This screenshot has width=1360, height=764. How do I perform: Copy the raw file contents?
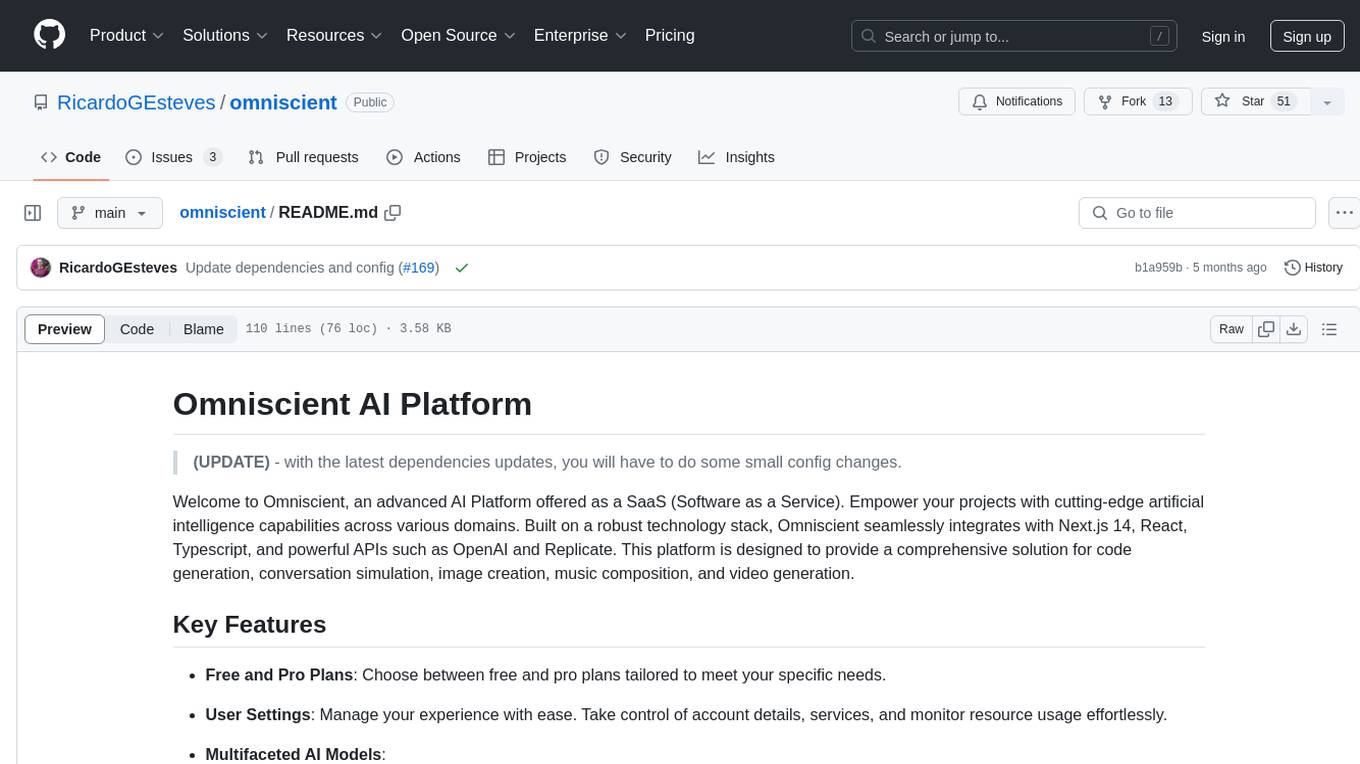coord(1266,329)
